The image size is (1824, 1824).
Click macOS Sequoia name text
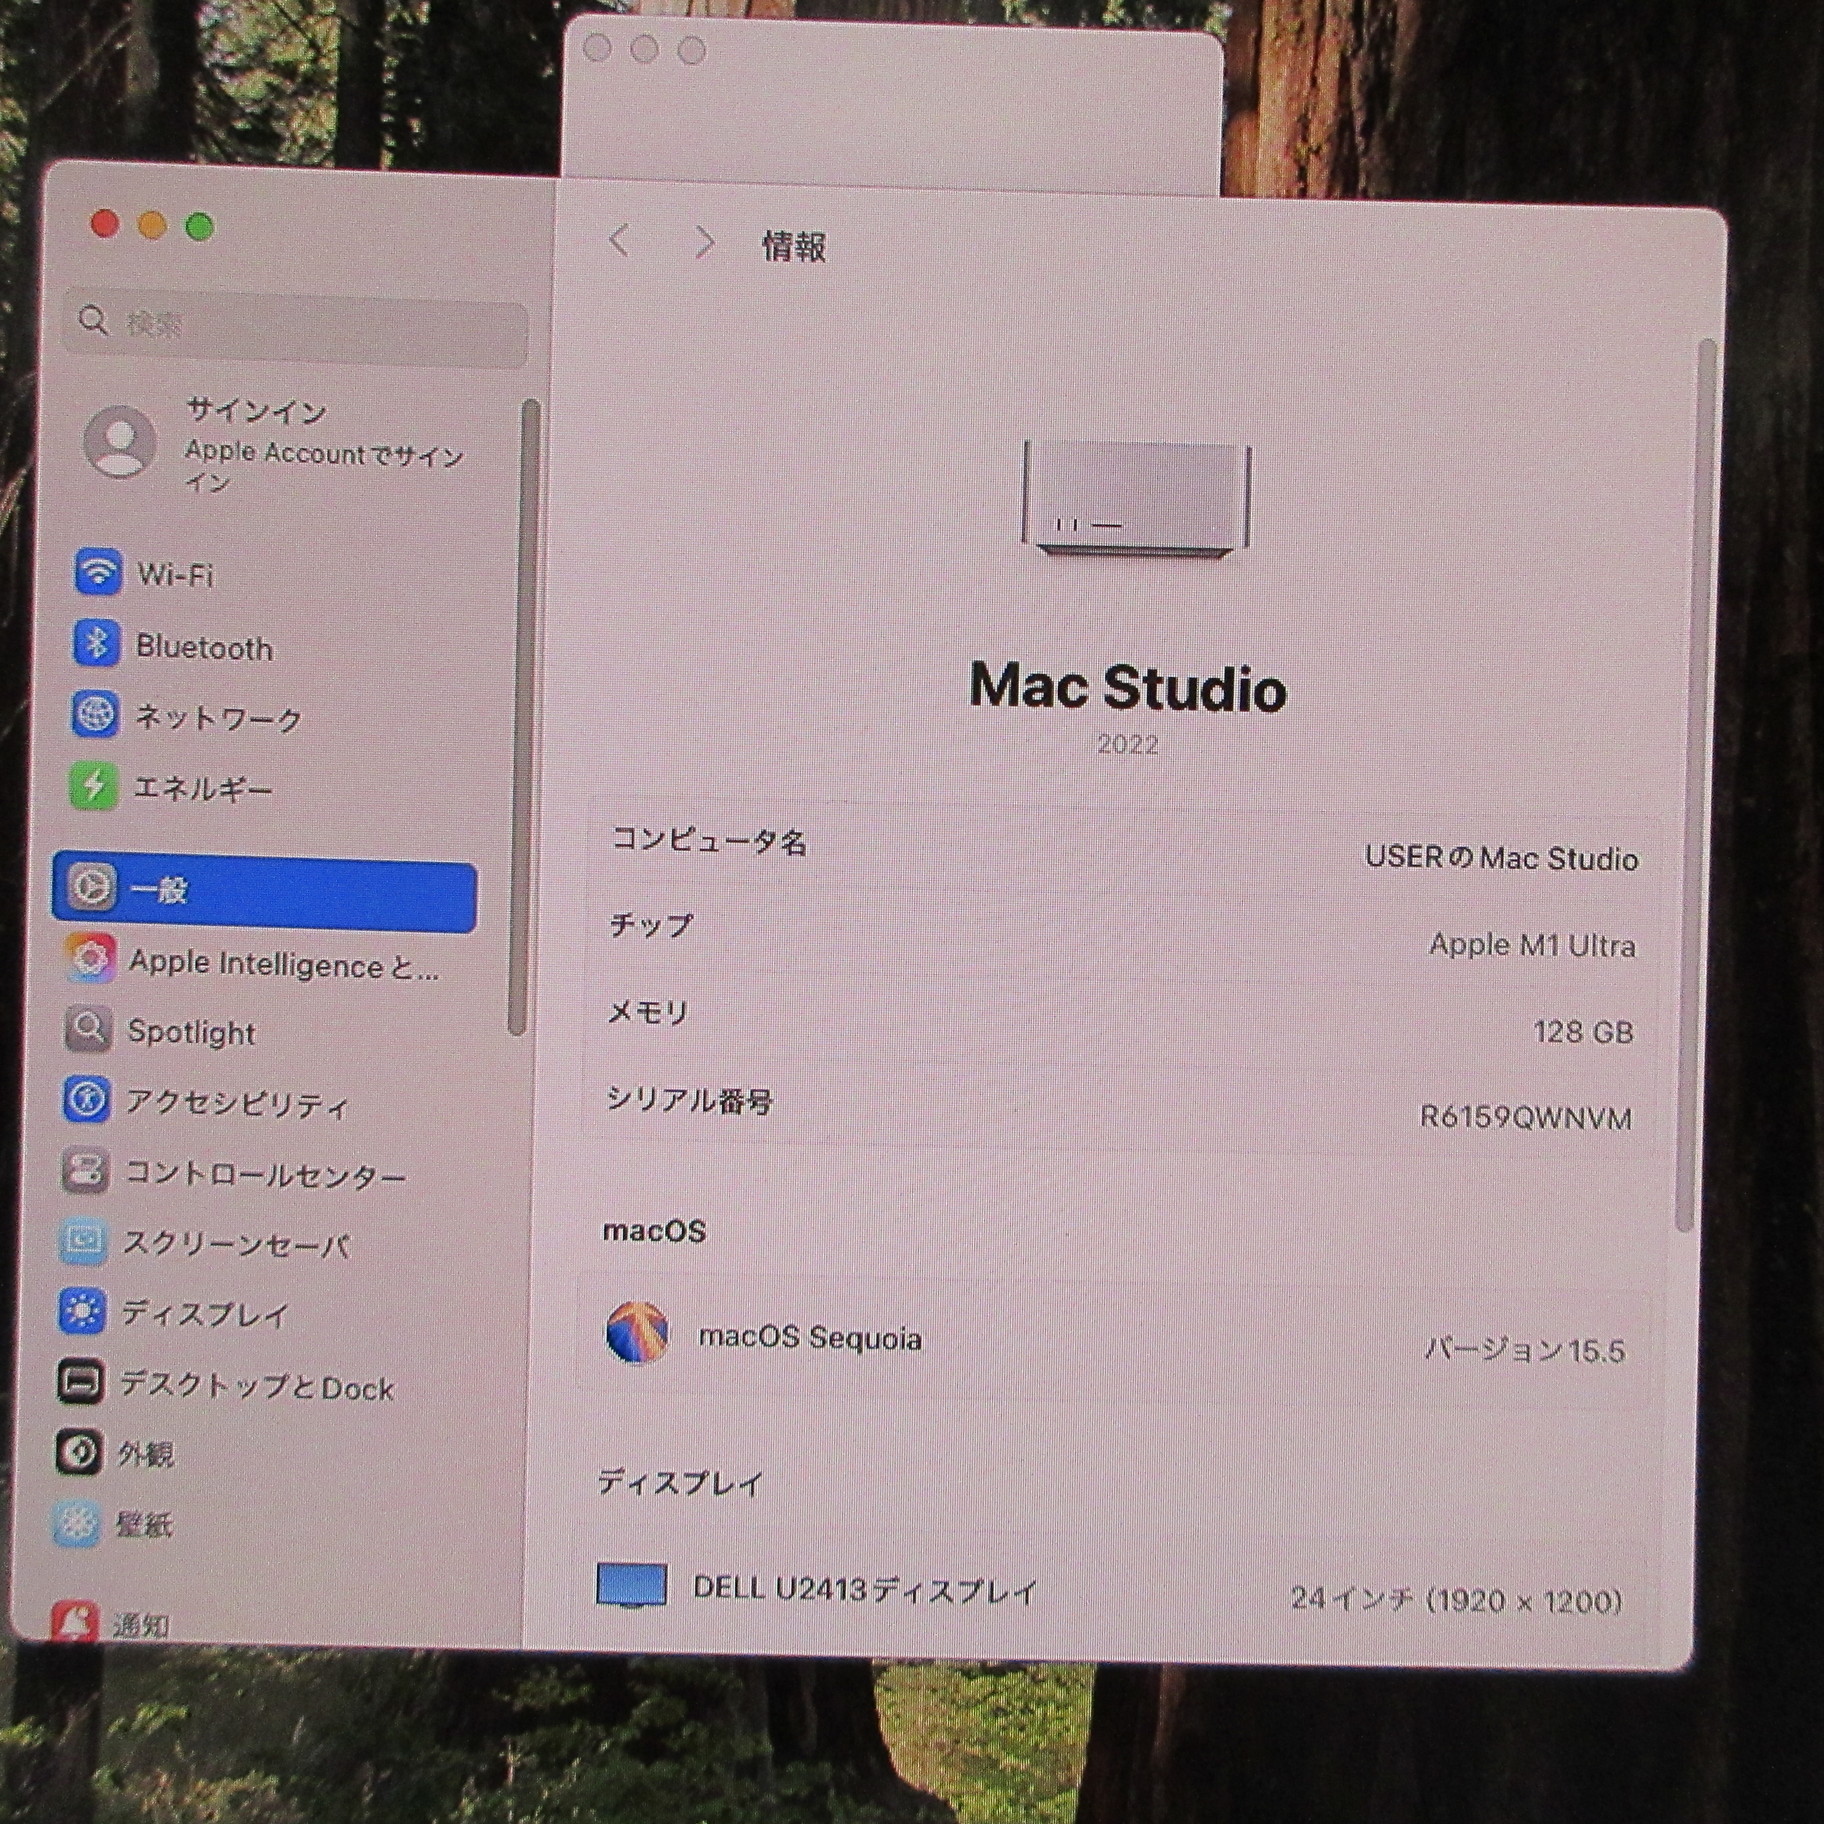tap(810, 1337)
